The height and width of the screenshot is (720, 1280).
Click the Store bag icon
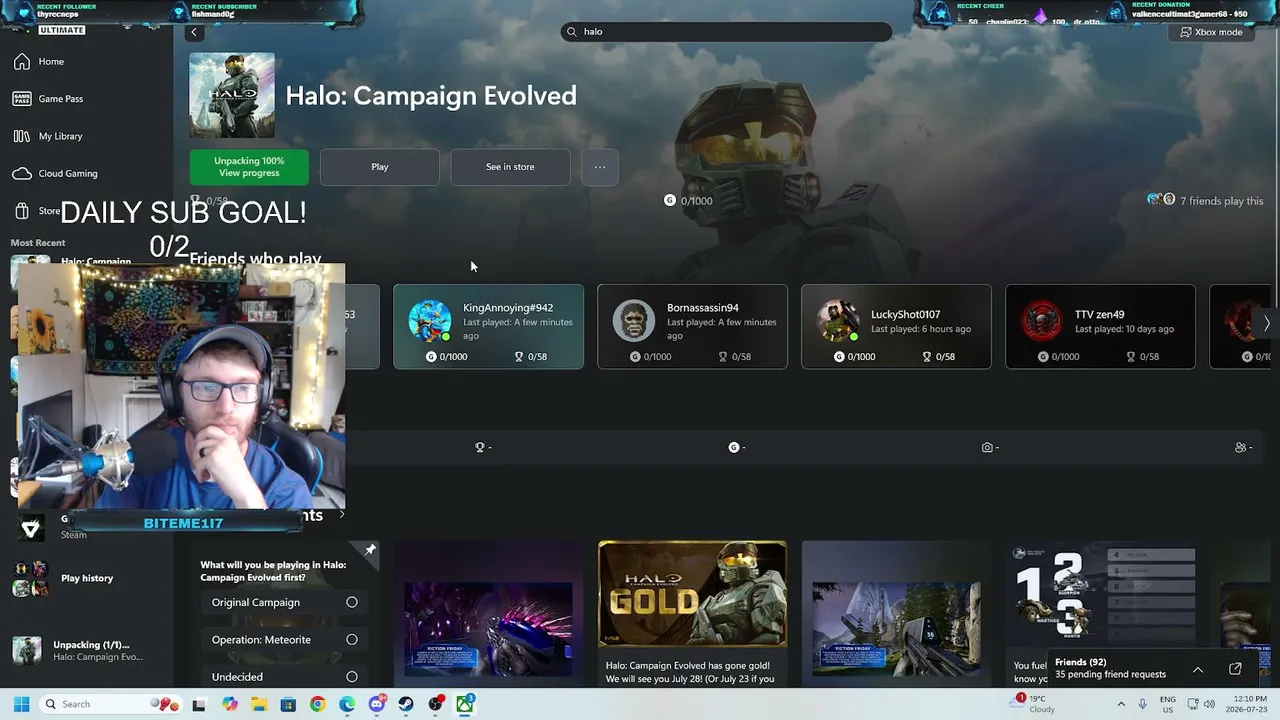pyautogui.click(x=21, y=211)
